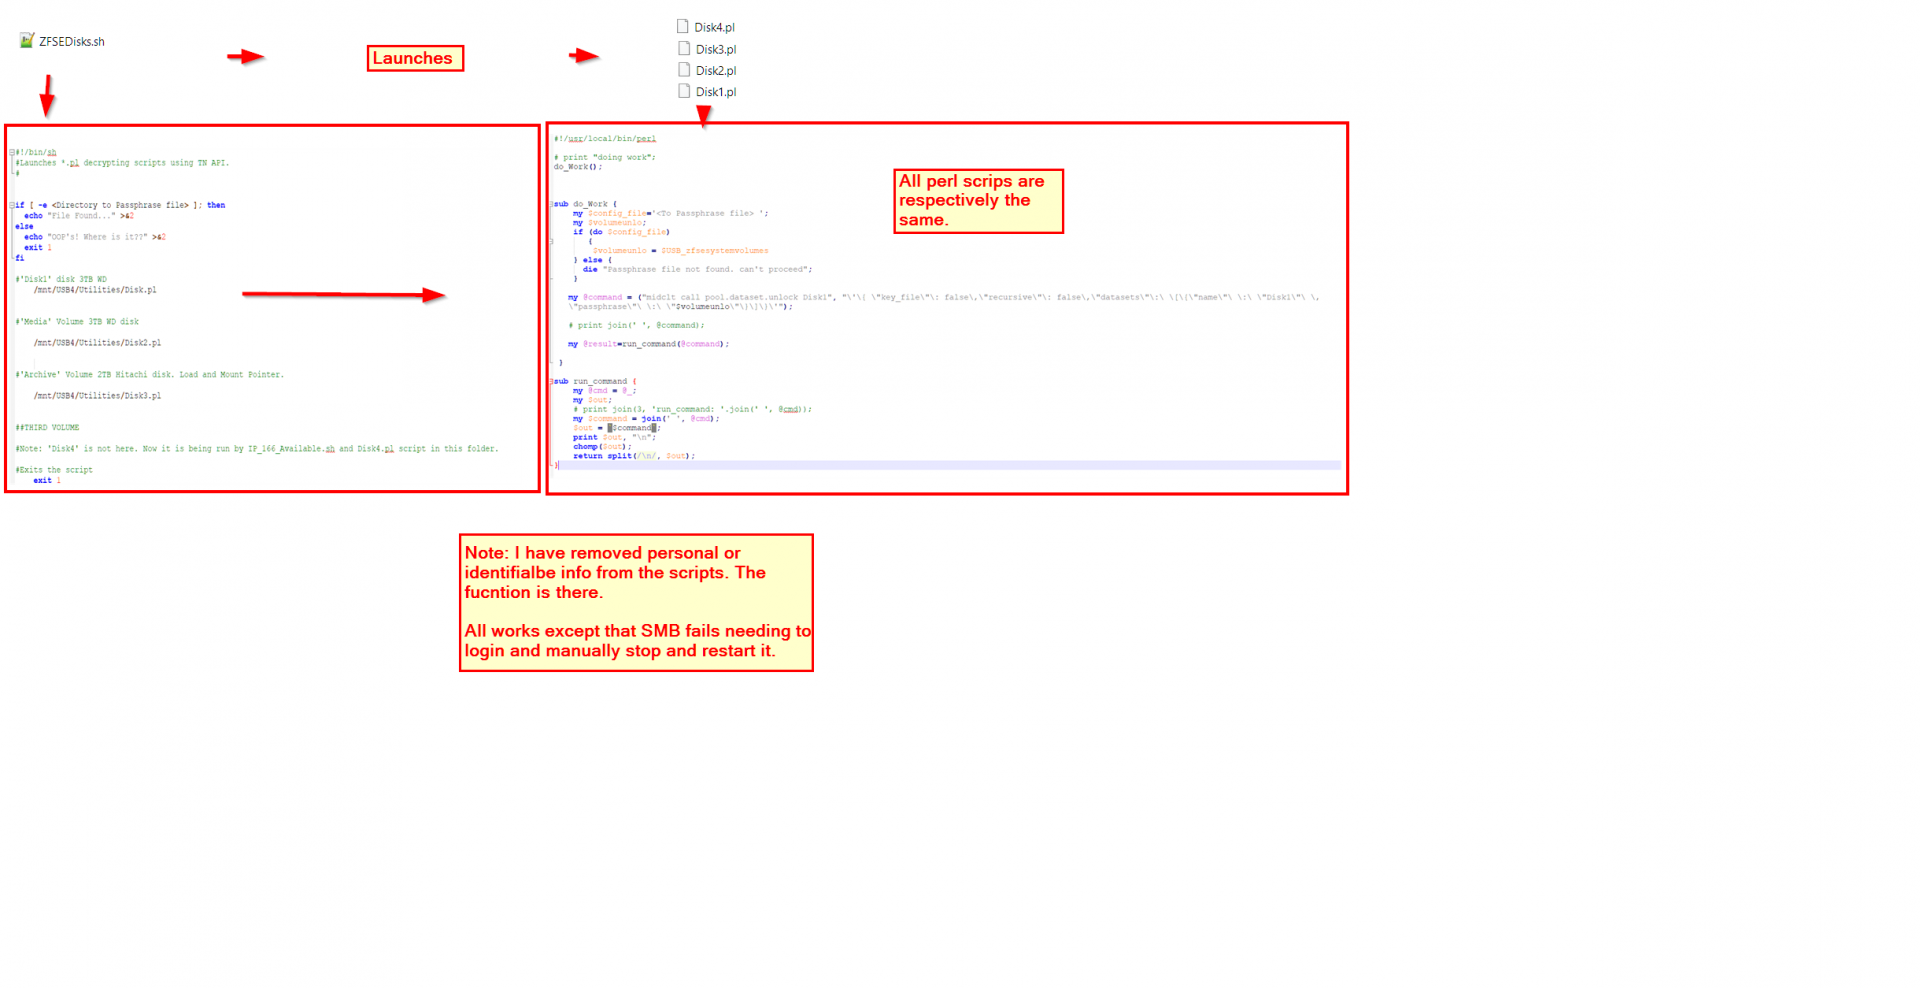
Task: Click the ##THIRD VOLUME comment
Action: click(47, 428)
